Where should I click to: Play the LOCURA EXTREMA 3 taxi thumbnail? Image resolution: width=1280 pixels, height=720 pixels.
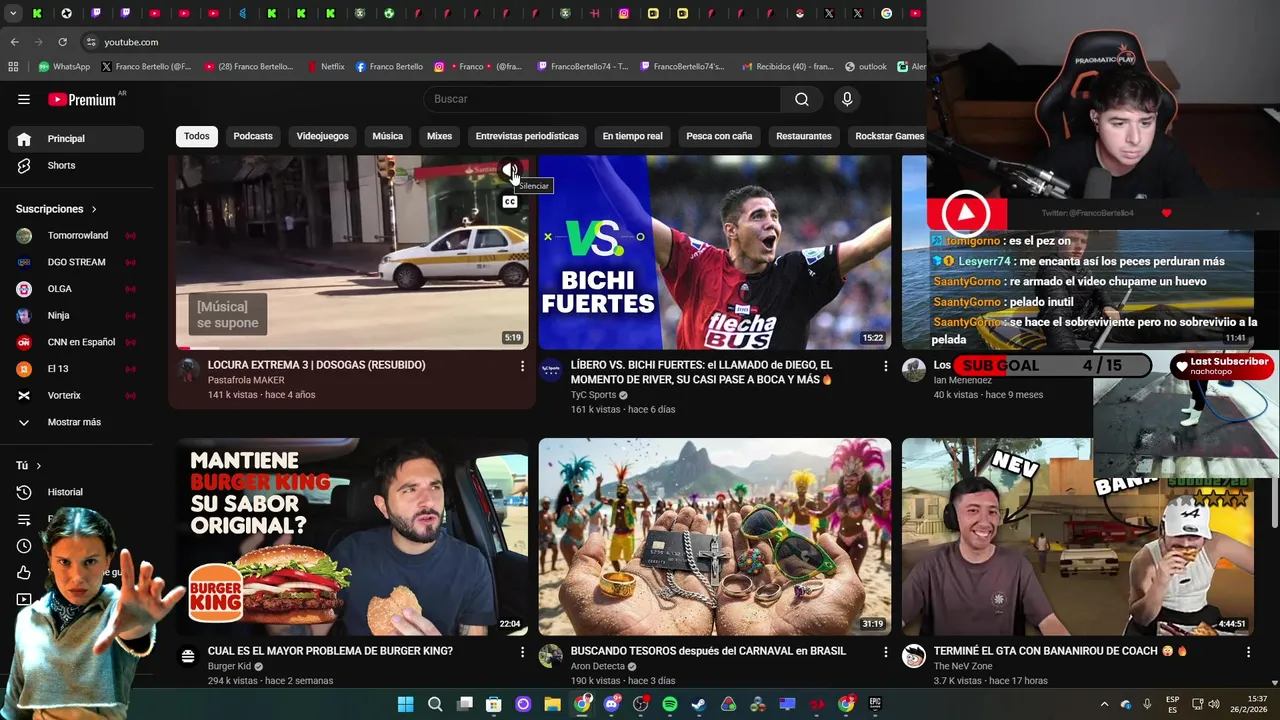[352, 252]
